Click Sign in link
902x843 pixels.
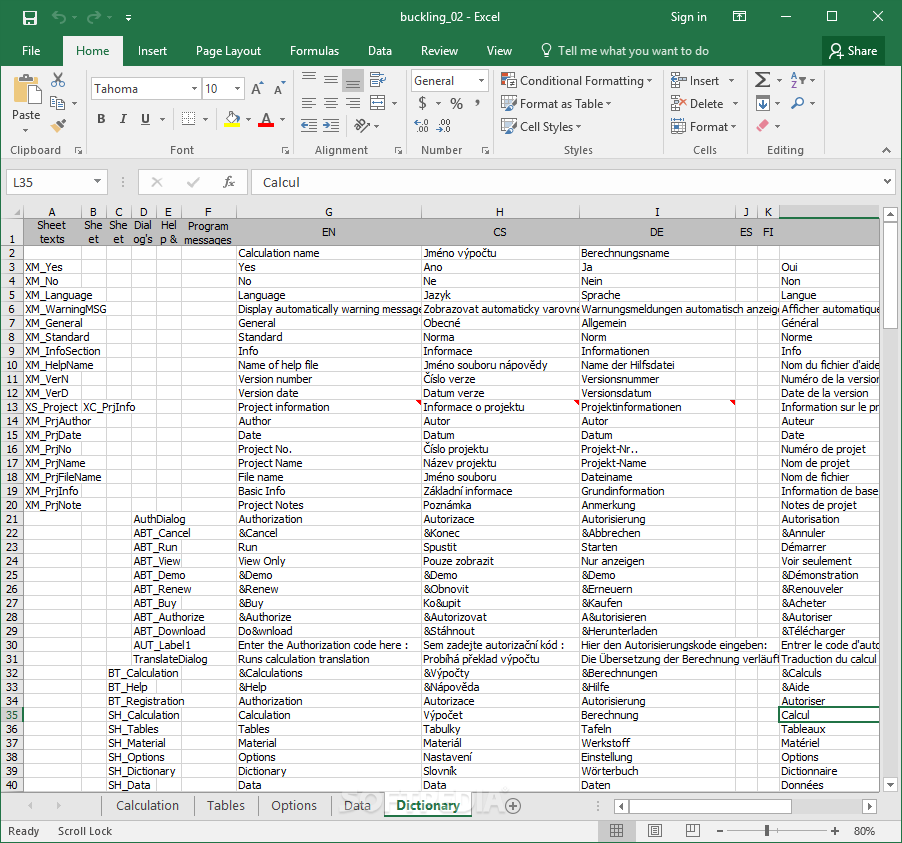point(689,17)
